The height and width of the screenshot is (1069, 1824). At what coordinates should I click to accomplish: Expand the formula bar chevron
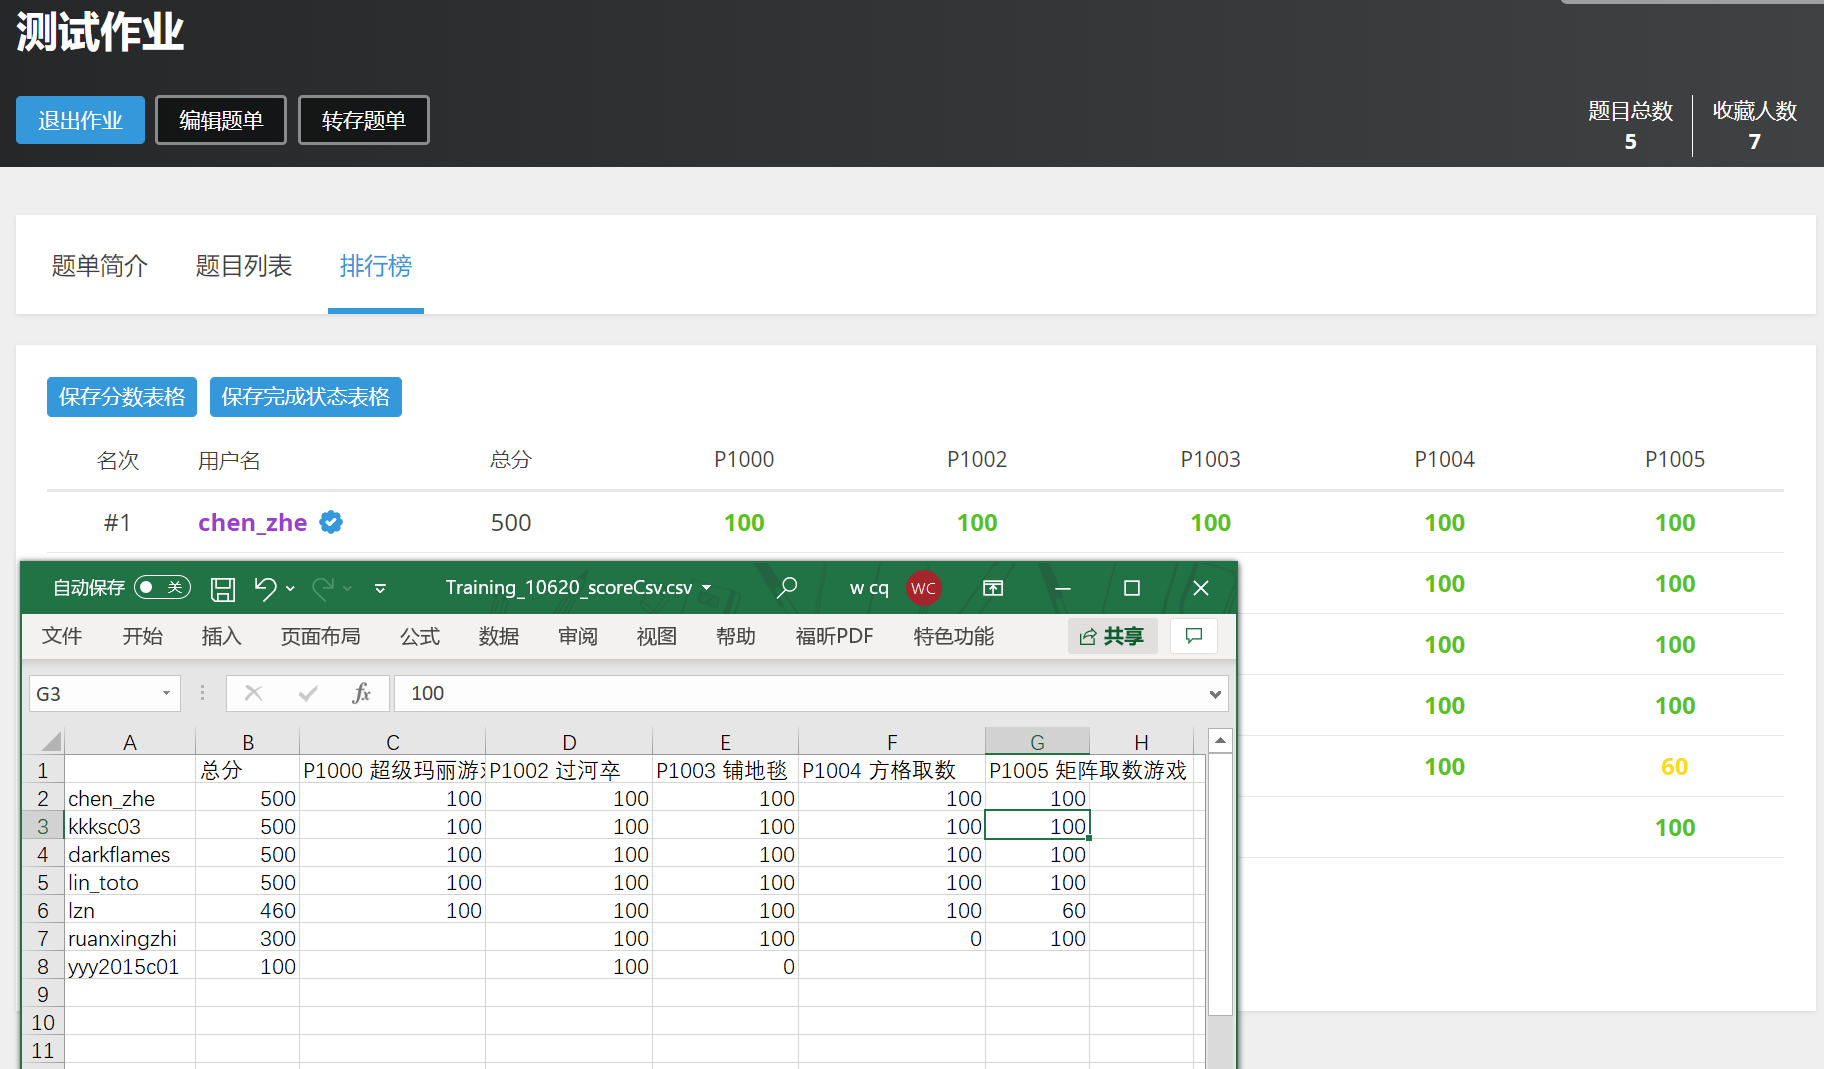coord(1215,694)
